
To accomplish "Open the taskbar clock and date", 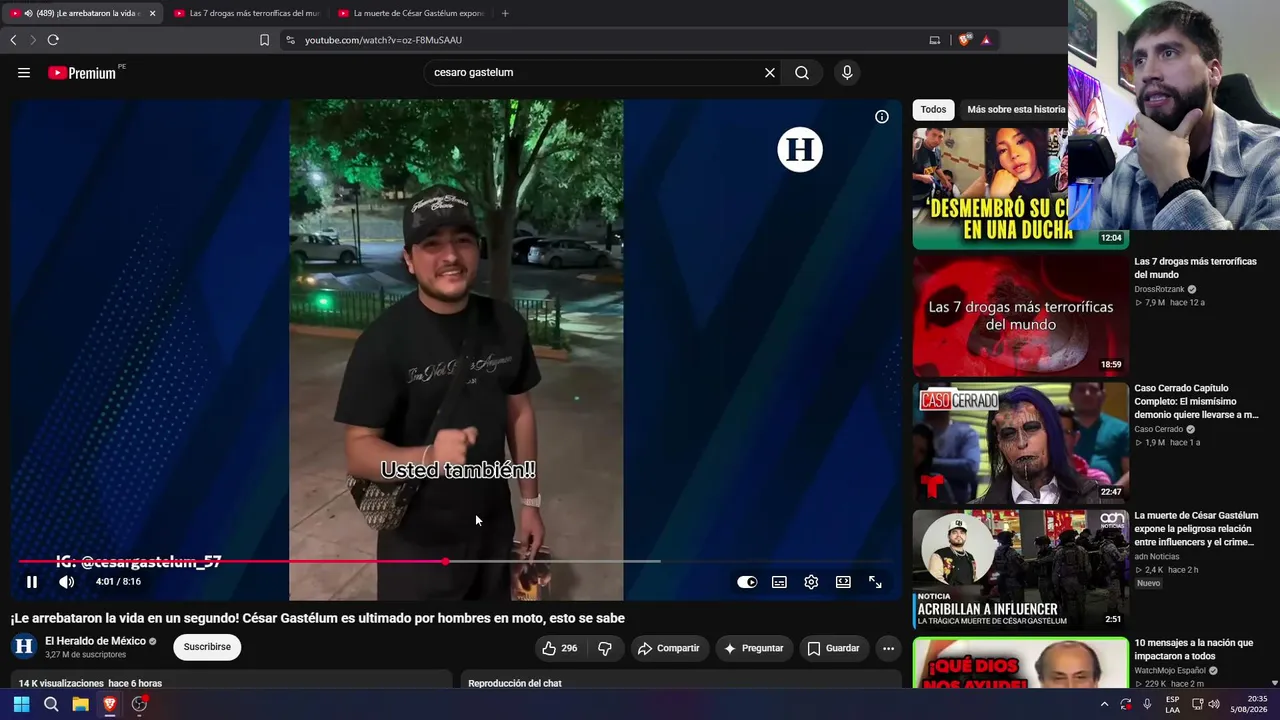I will click(1251, 704).
